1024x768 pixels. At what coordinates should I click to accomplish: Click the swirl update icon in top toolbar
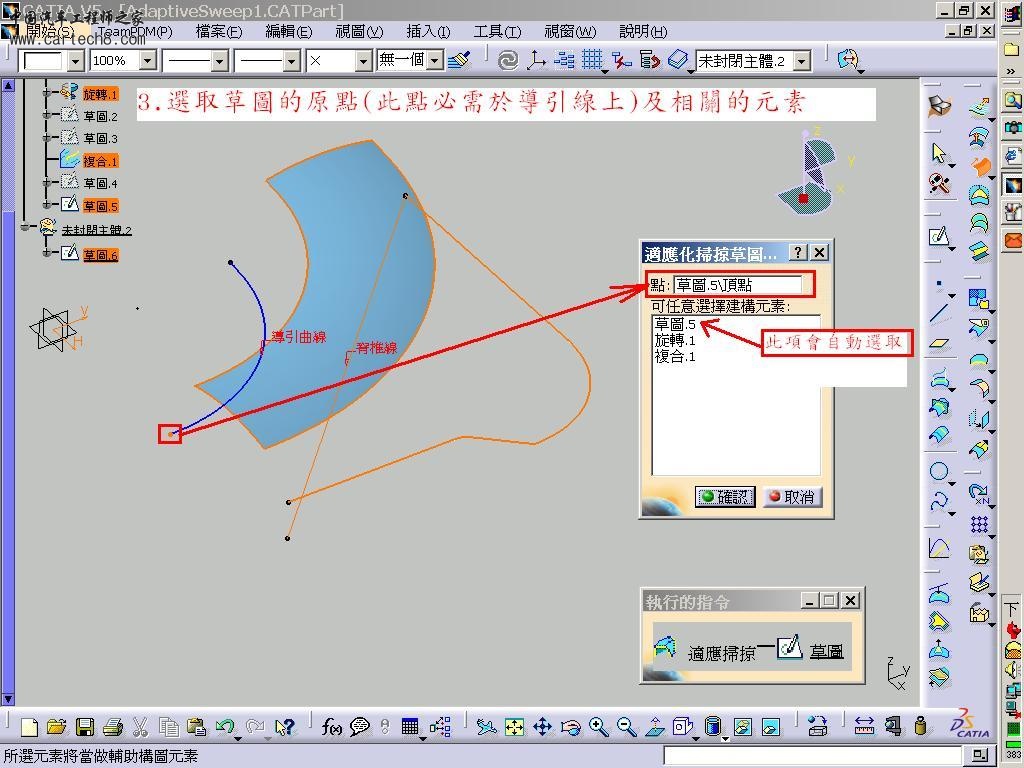click(x=507, y=60)
